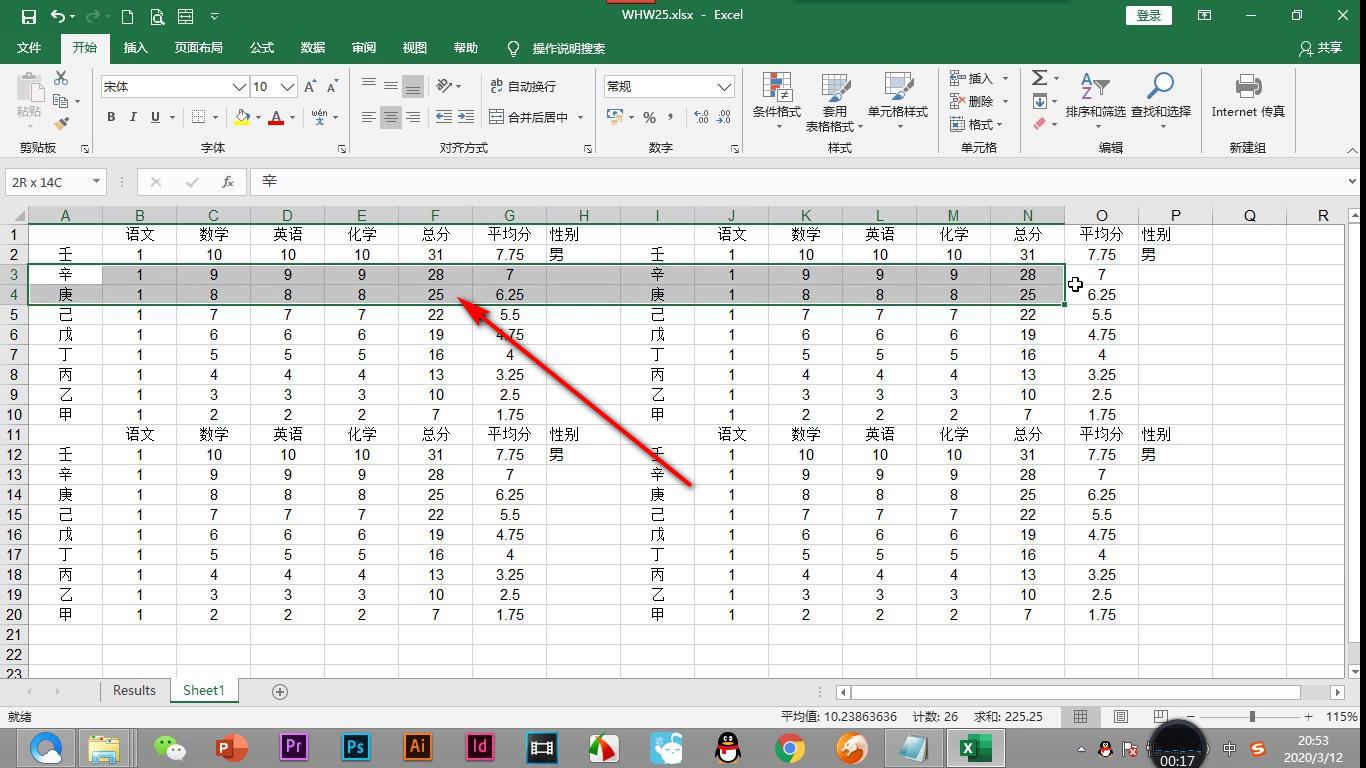
Task: Click the comma style icon
Action: 671,118
